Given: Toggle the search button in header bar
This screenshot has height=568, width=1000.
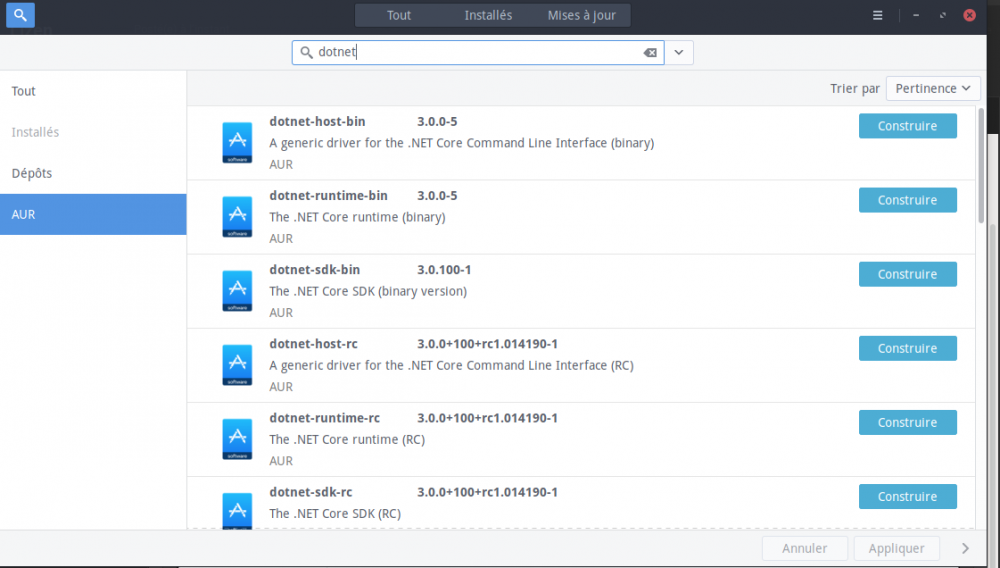Looking at the screenshot, I should tap(20, 15).
